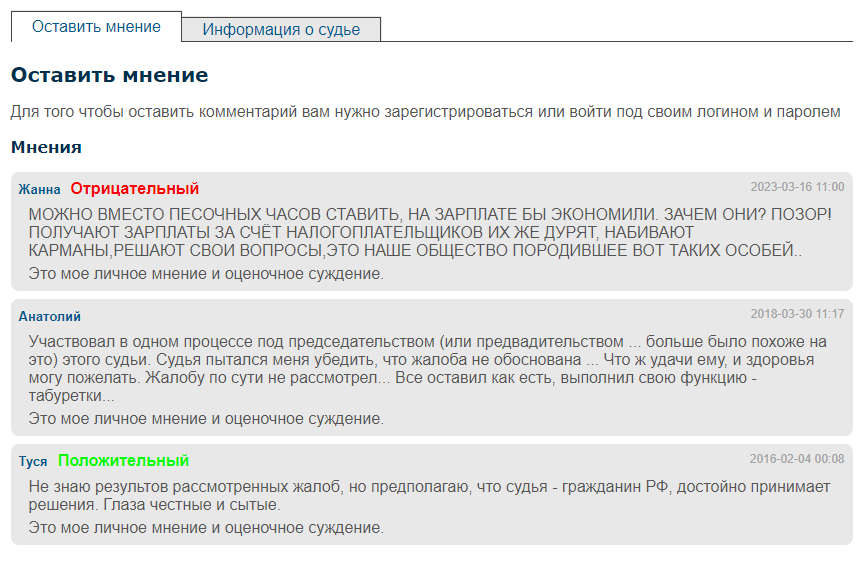Click the red Отрицательный rating label
The width and height of the screenshot is (864, 561).
(134, 188)
